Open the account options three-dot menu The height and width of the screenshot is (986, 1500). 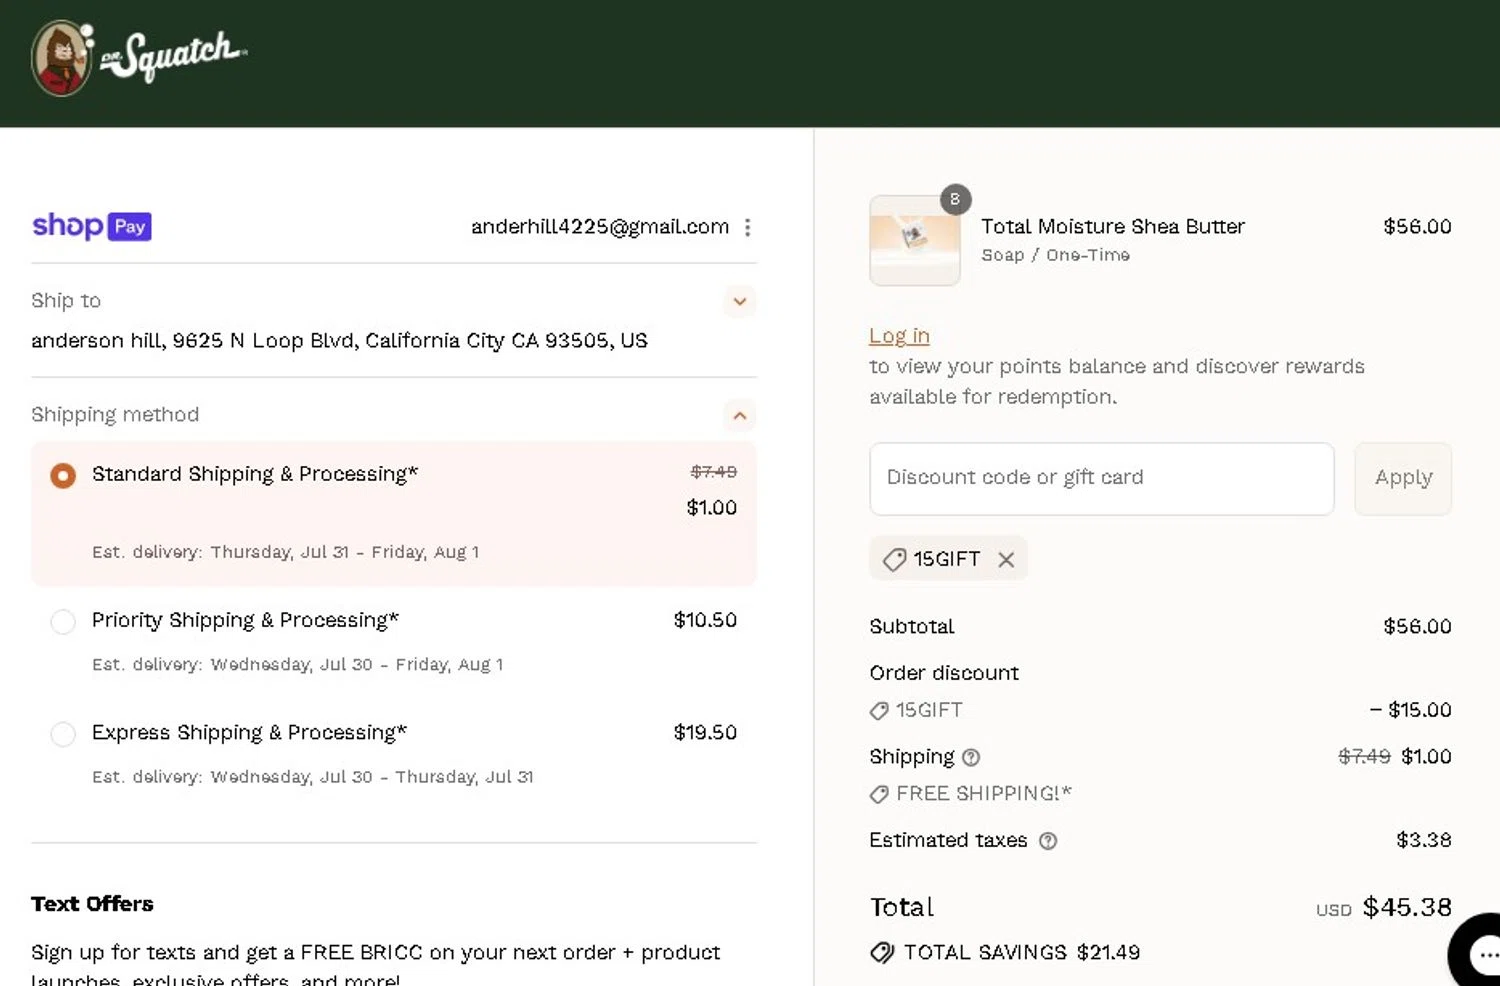pyautogui.click(x=747, y=227)
